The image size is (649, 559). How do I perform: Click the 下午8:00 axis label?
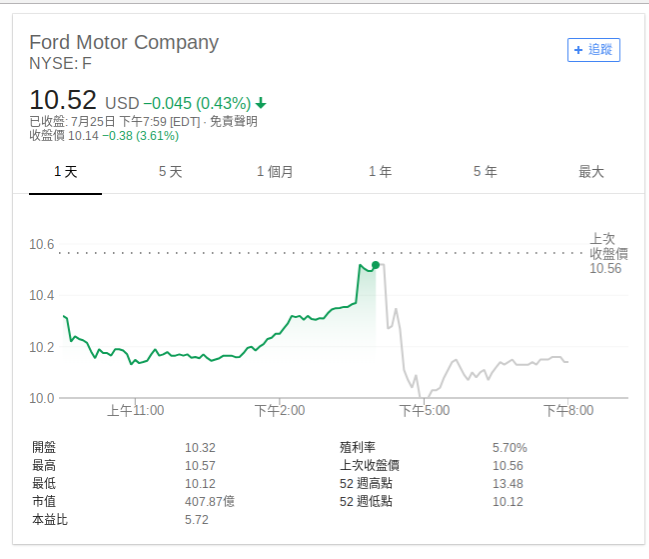pos(568,410)
